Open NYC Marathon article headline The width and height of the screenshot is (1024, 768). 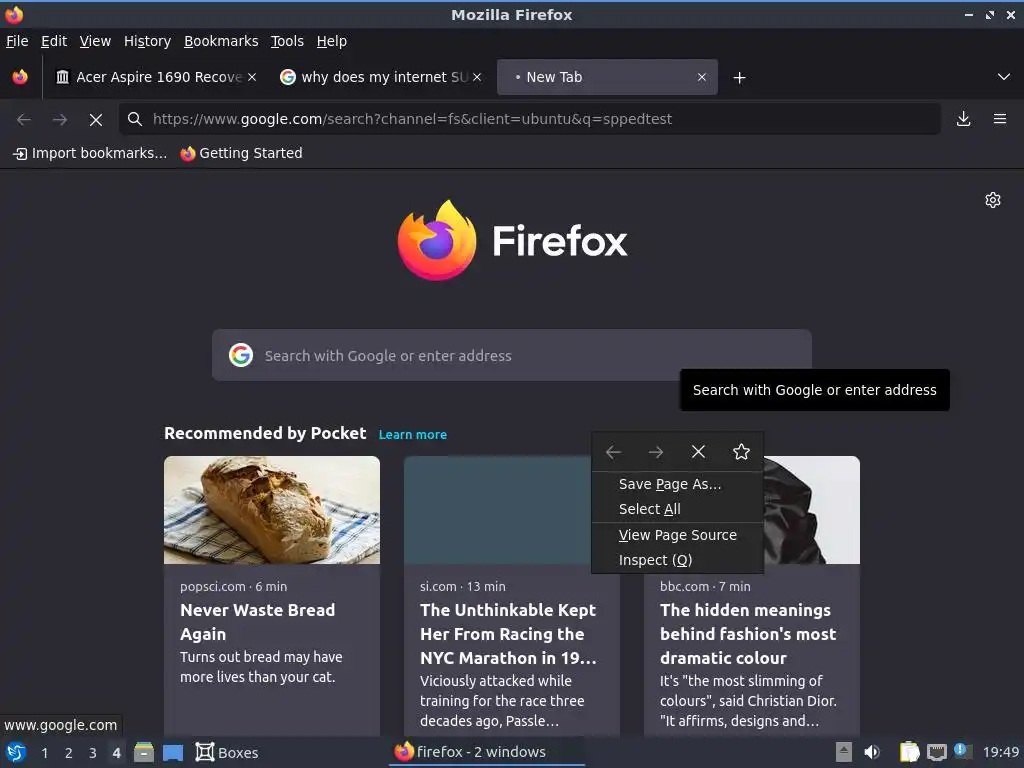[508, 633]
